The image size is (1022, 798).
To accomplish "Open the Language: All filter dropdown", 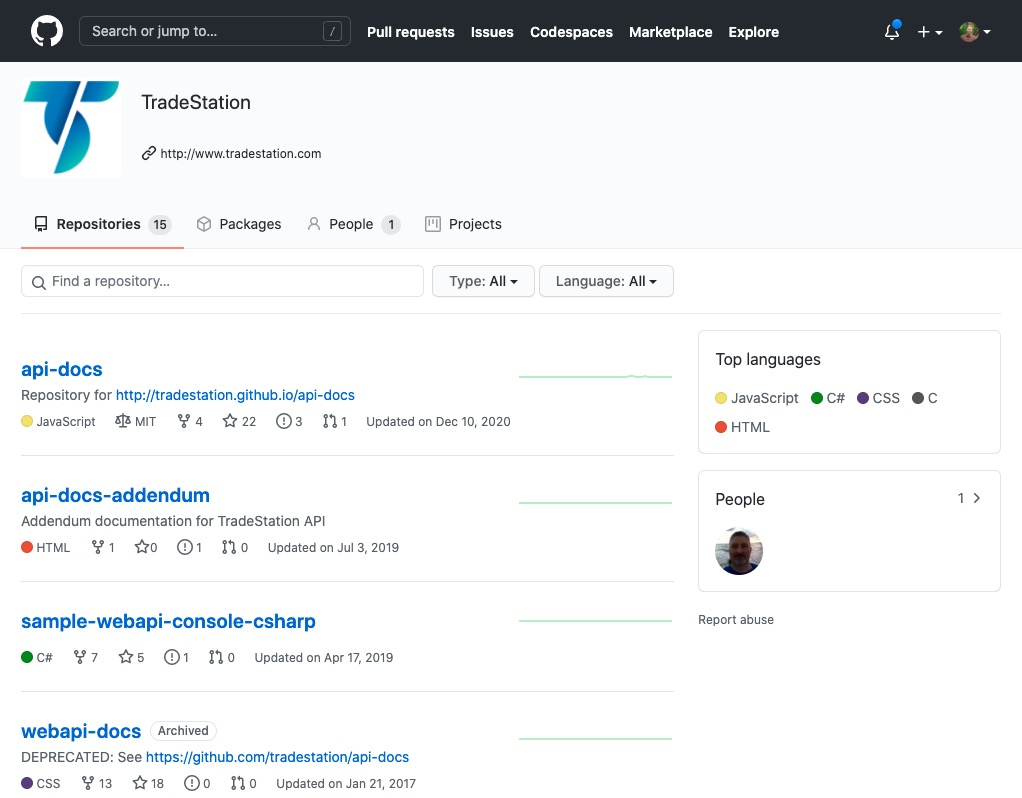I will tap(606, 282).
